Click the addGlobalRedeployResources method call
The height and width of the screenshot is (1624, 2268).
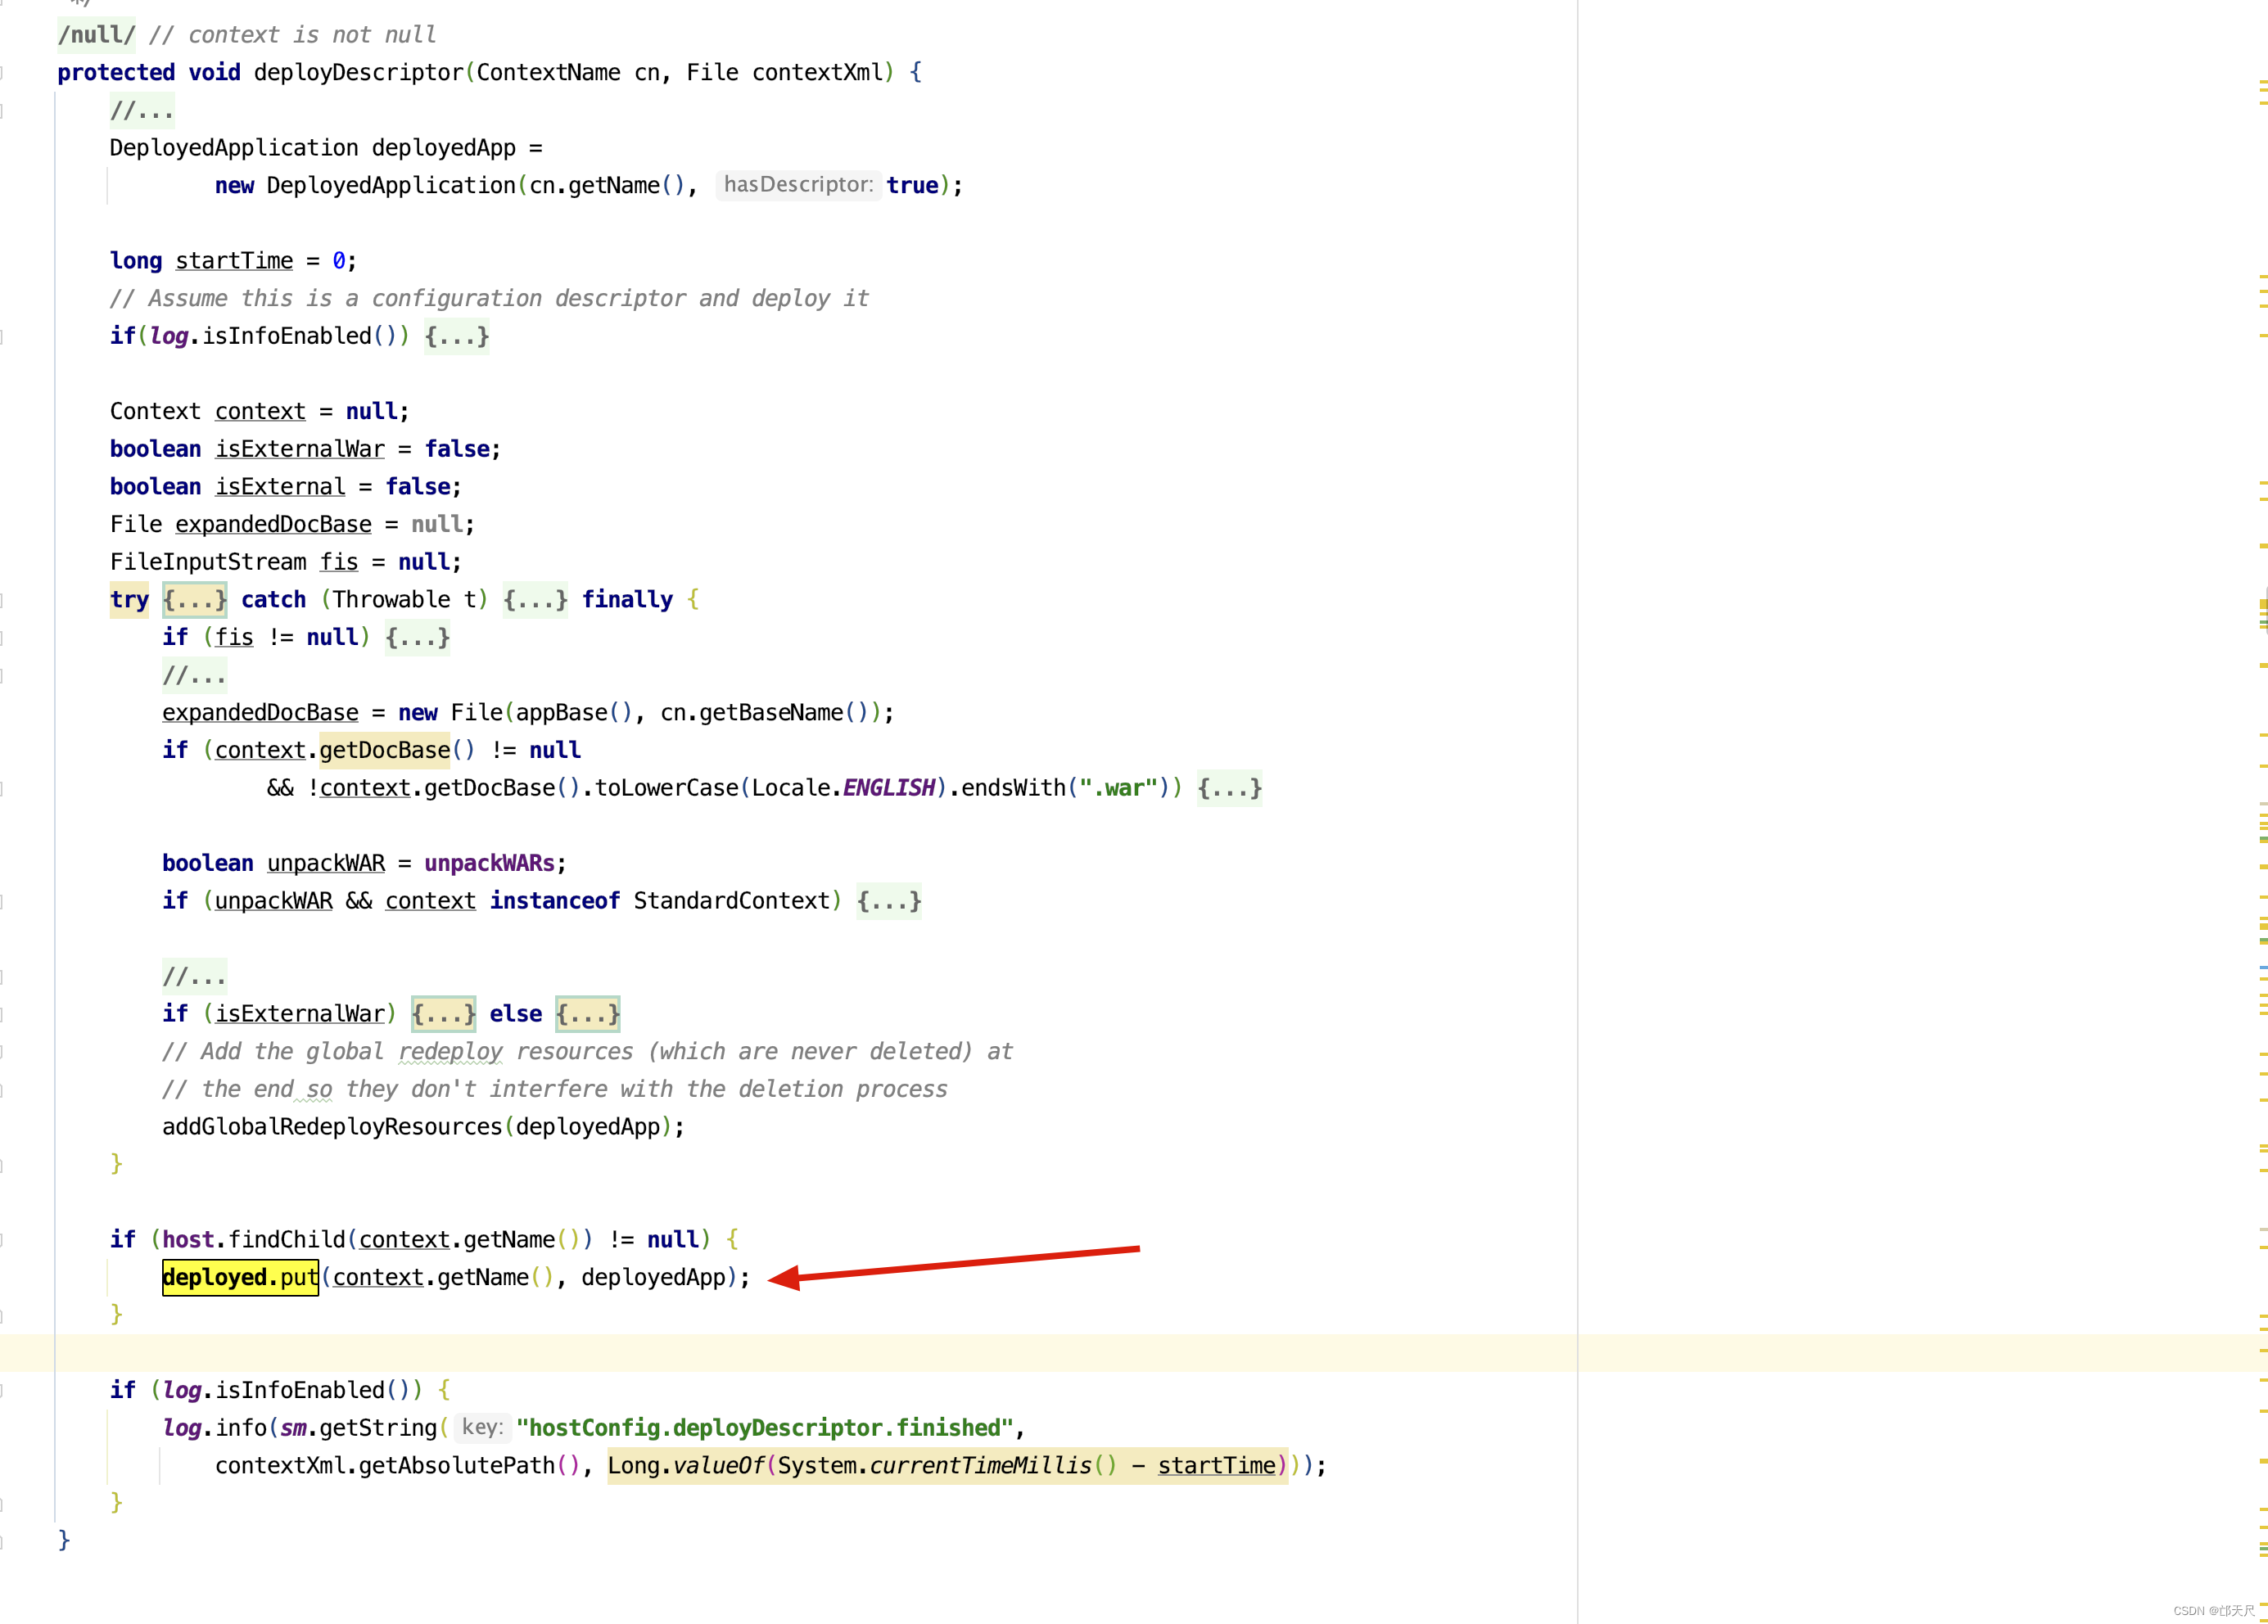click(332, 1127)
